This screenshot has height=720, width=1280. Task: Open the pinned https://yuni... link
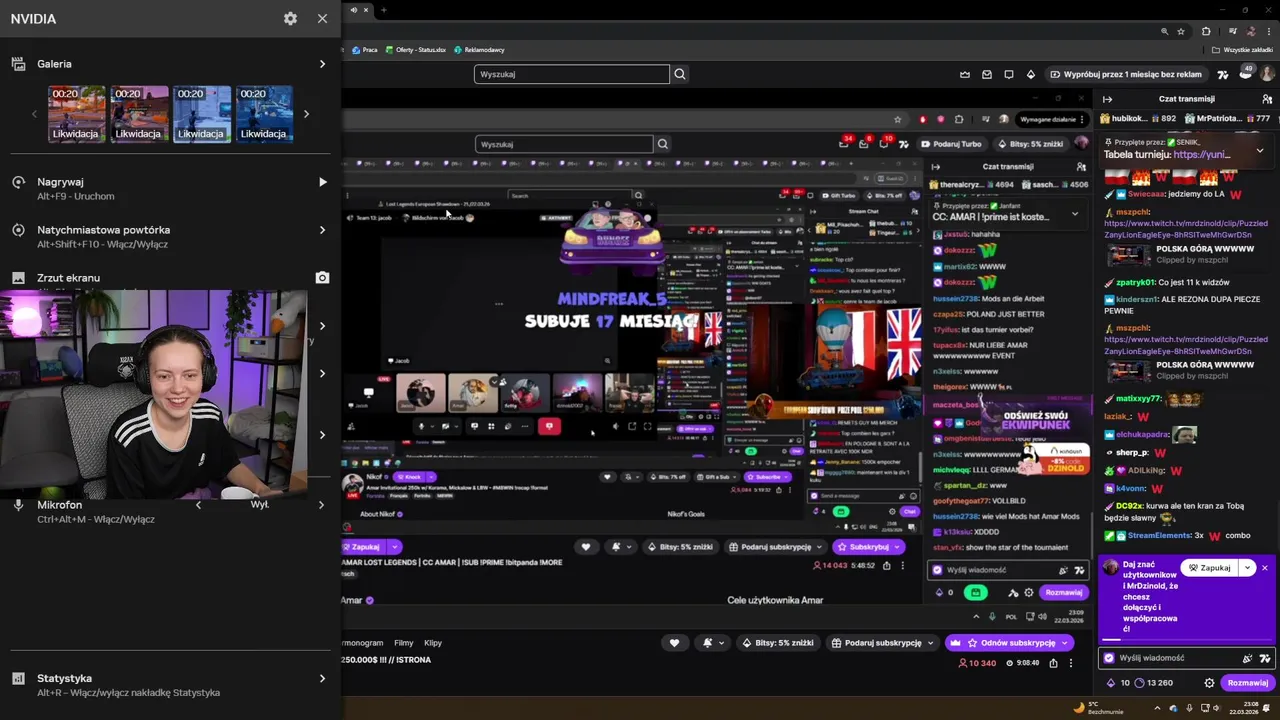[x=1202, y=155]
